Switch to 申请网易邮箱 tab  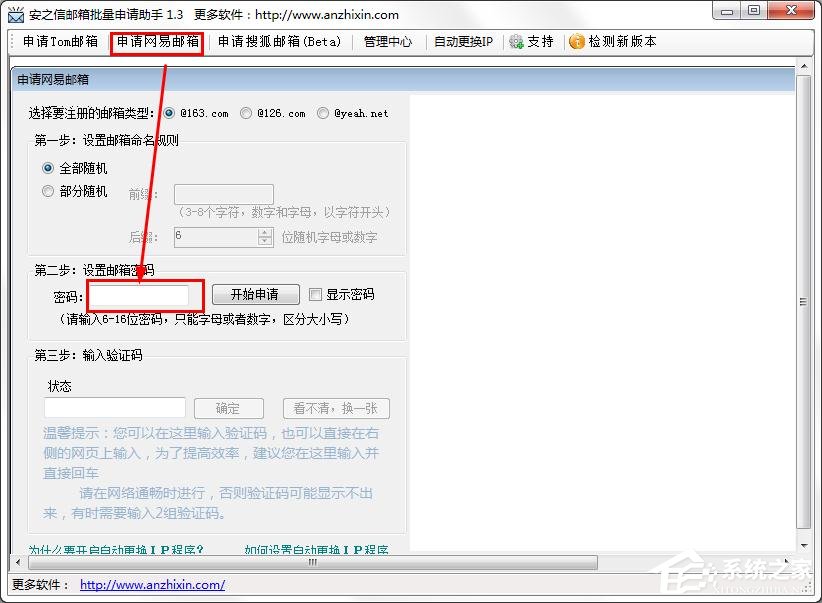[157, 41]
